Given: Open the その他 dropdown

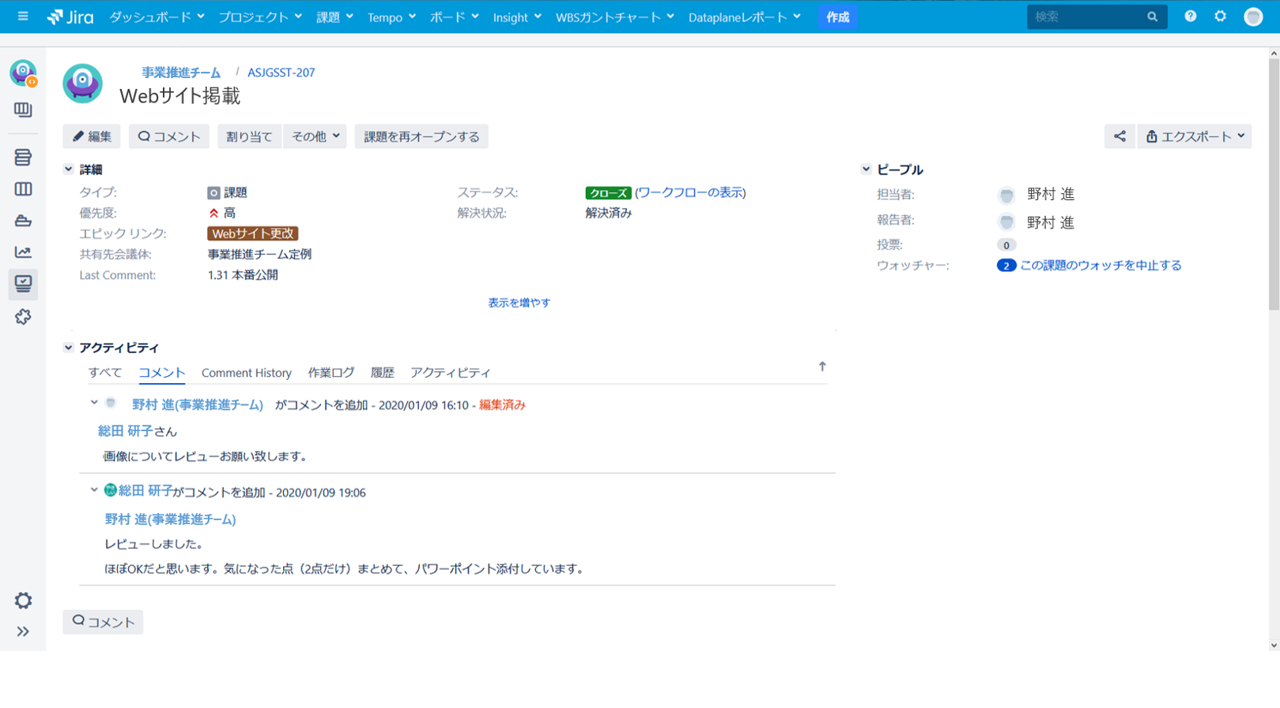Looking at the screenshot, I should click(315, 137).
